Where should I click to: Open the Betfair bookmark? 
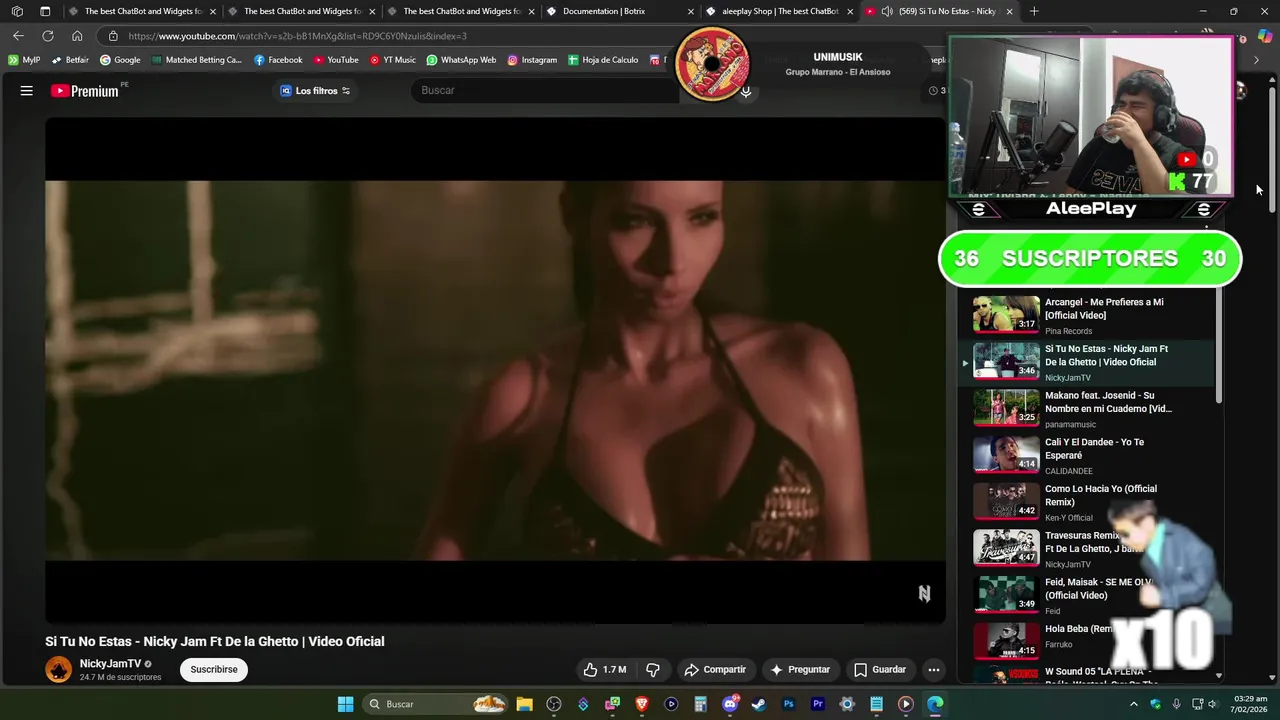(70, 60)
